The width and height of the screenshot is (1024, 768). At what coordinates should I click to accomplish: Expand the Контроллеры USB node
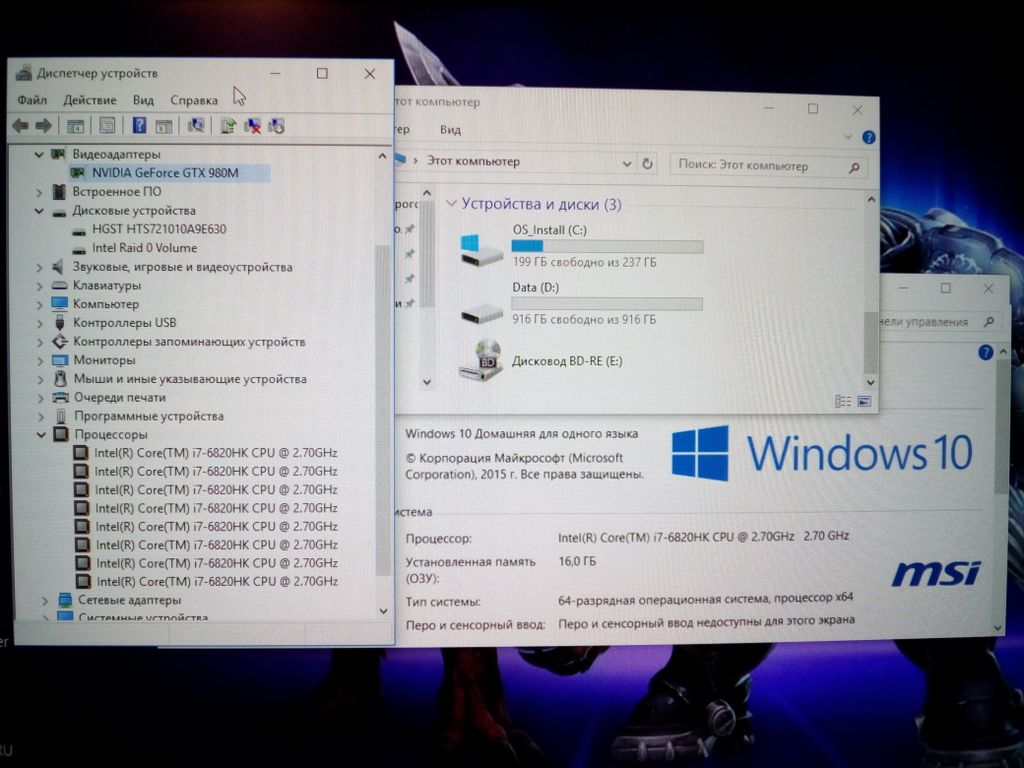pyautogui.click(x=40, y=323)
